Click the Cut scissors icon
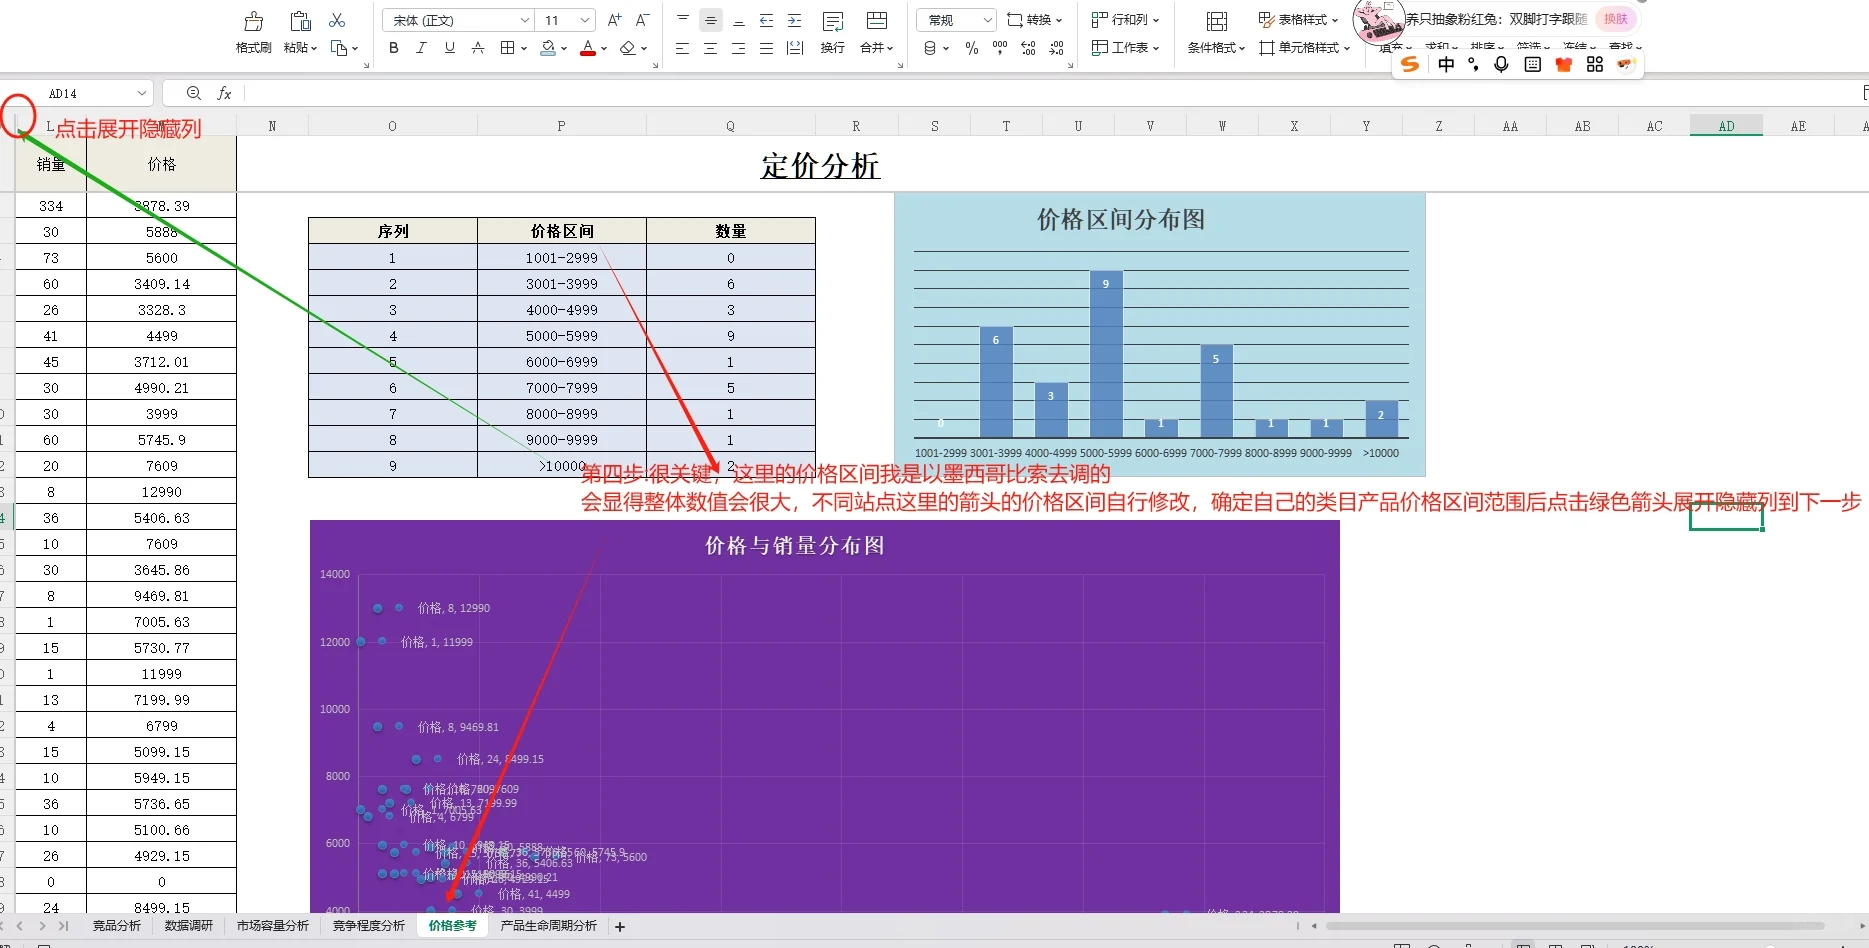The width and height of the screenshot is (1869, 948). (x=337, y=20)
